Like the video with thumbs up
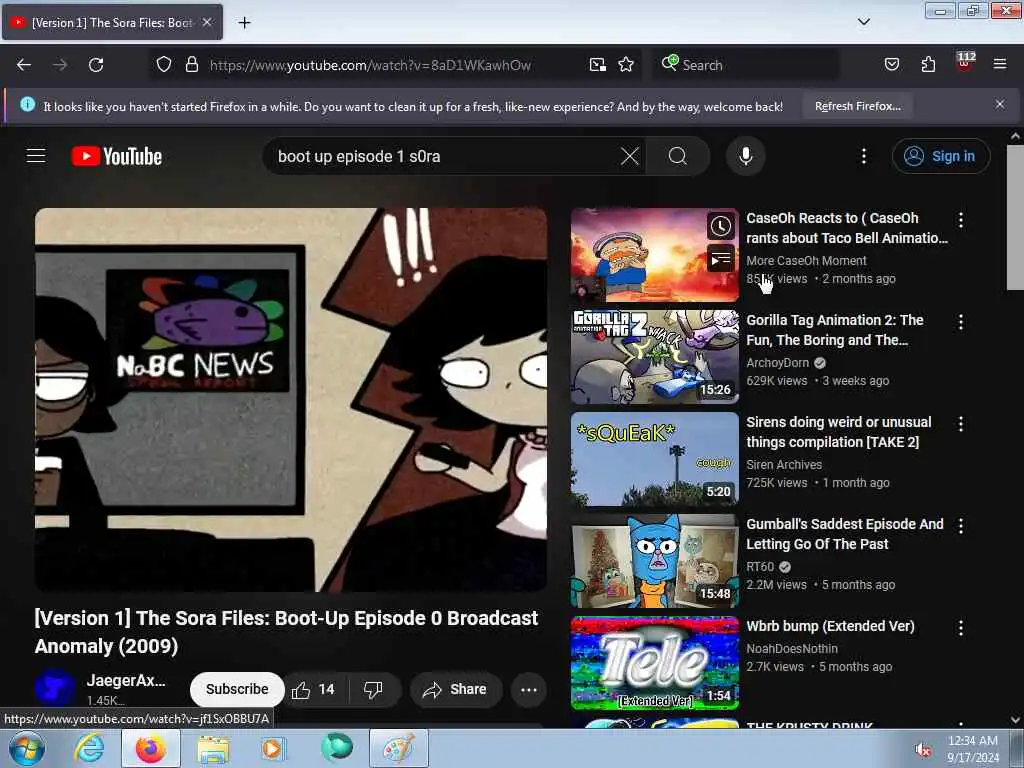Image resolution: width=1024 pixels, height=768 pixels. [x=313, y=690]
